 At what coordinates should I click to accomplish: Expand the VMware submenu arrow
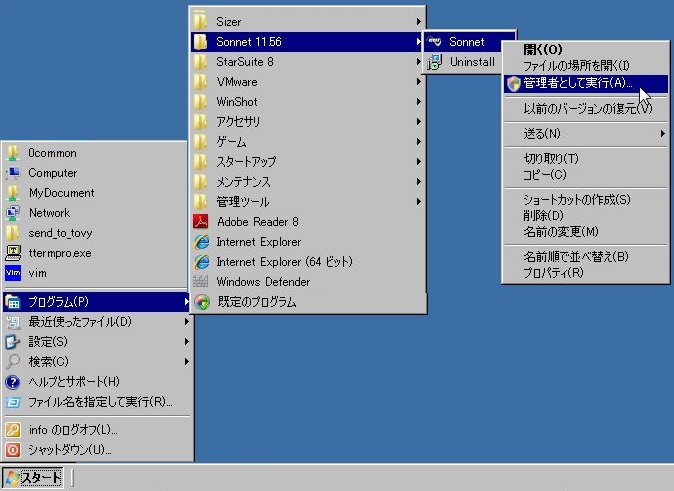418,82
